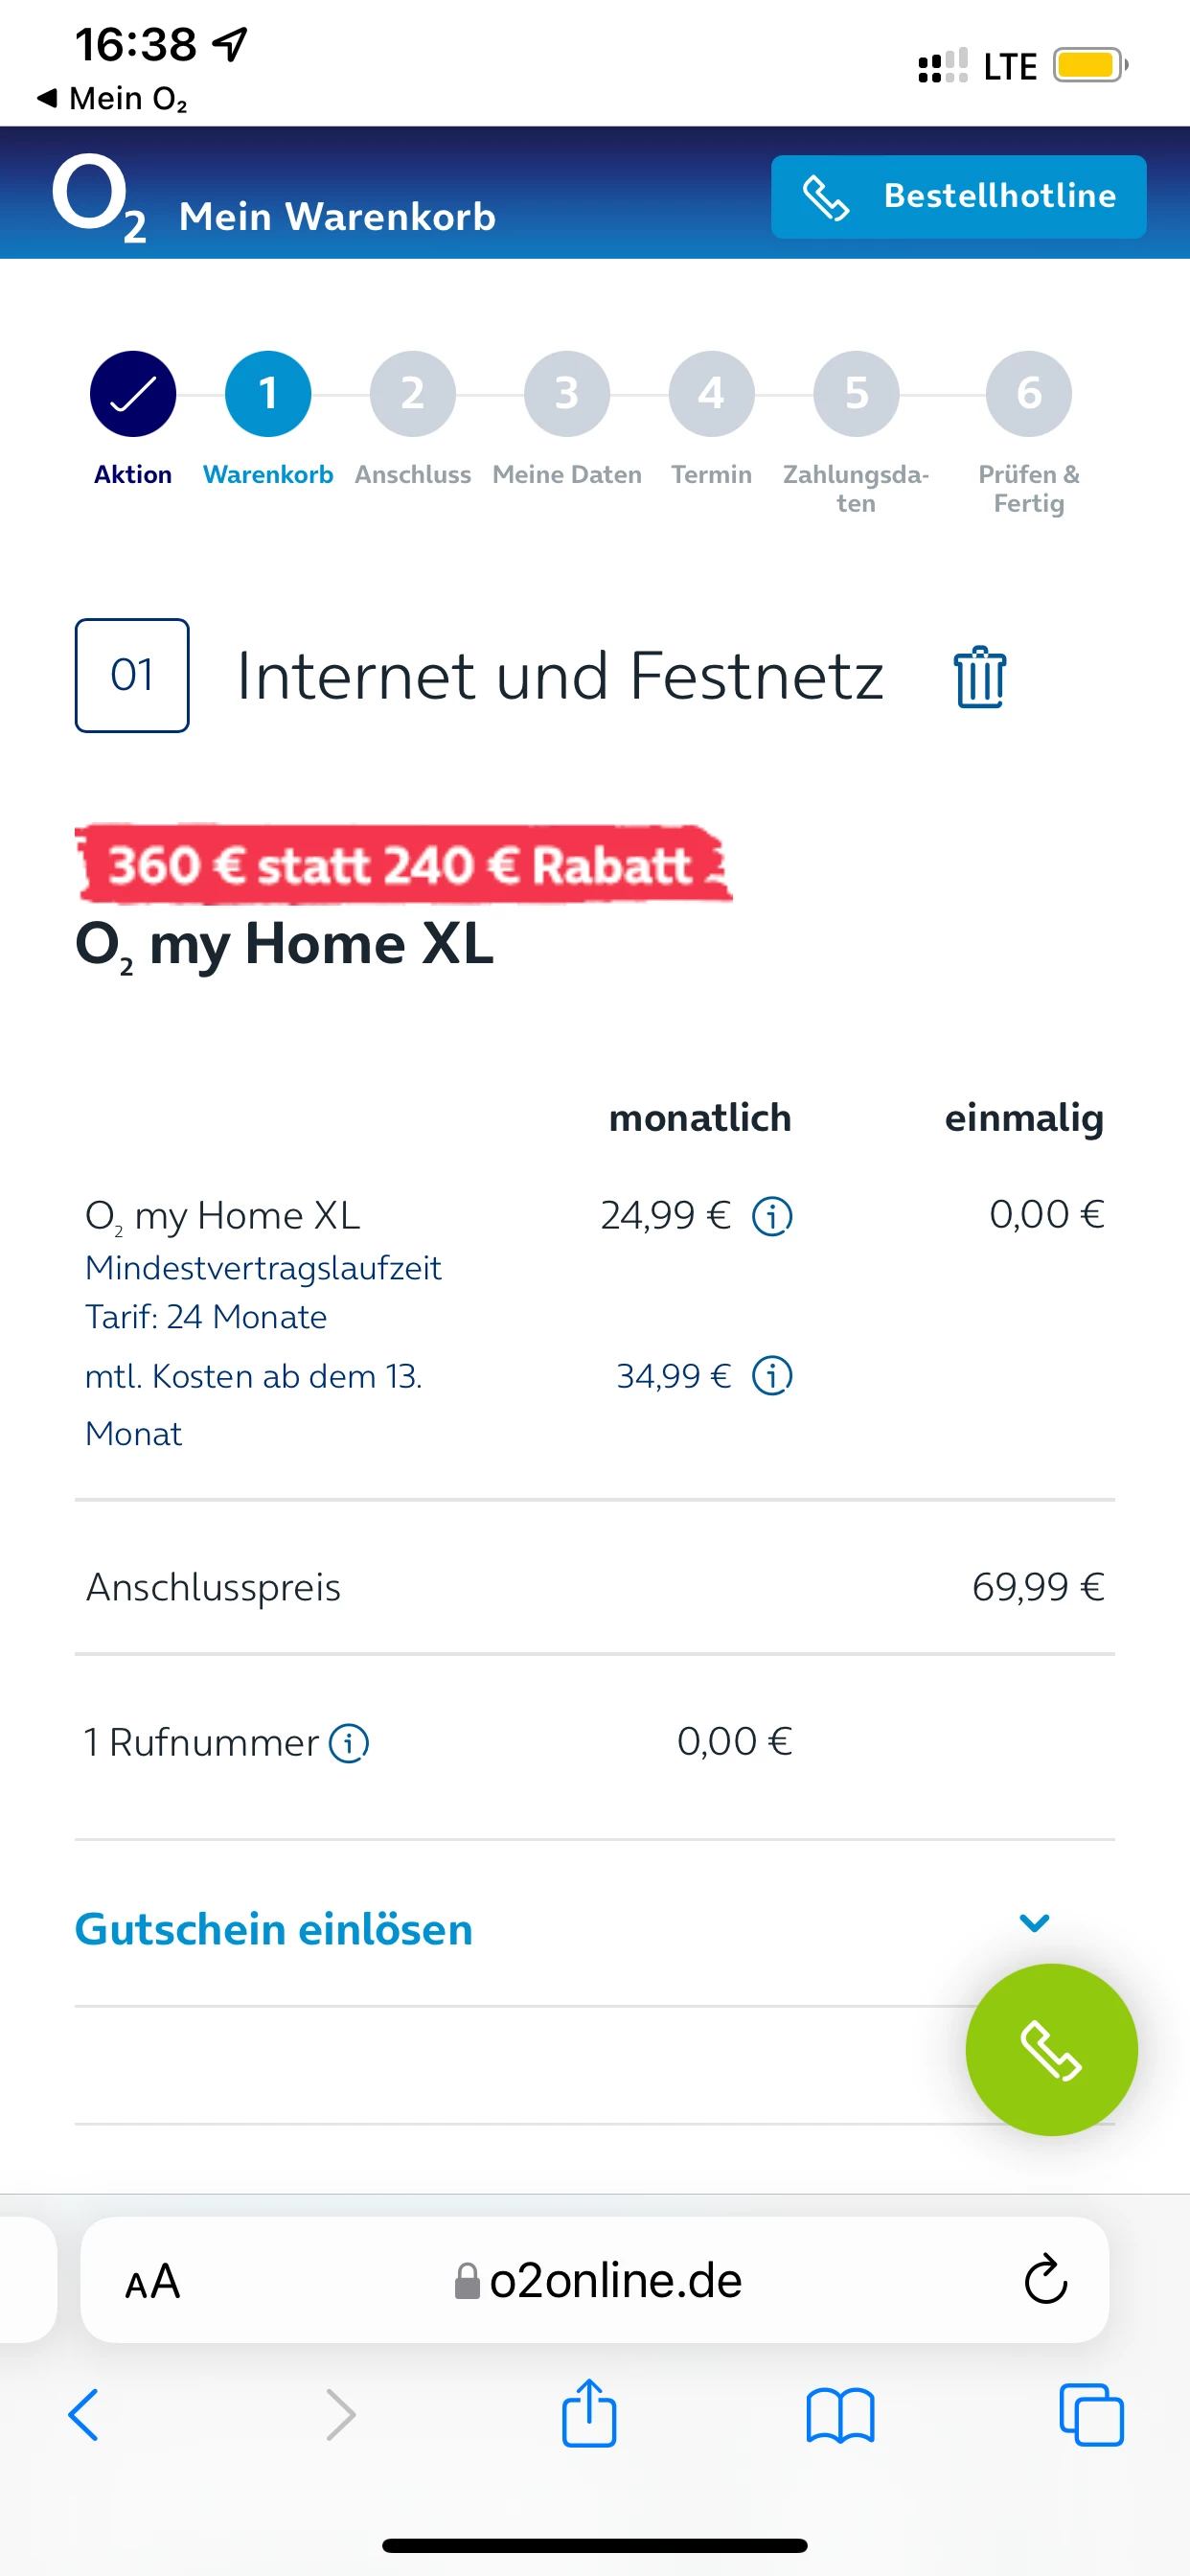Tap info icon next to 34,99 € price
This screenshot has height=2576, width=1190.
[x=772, y=1376]
